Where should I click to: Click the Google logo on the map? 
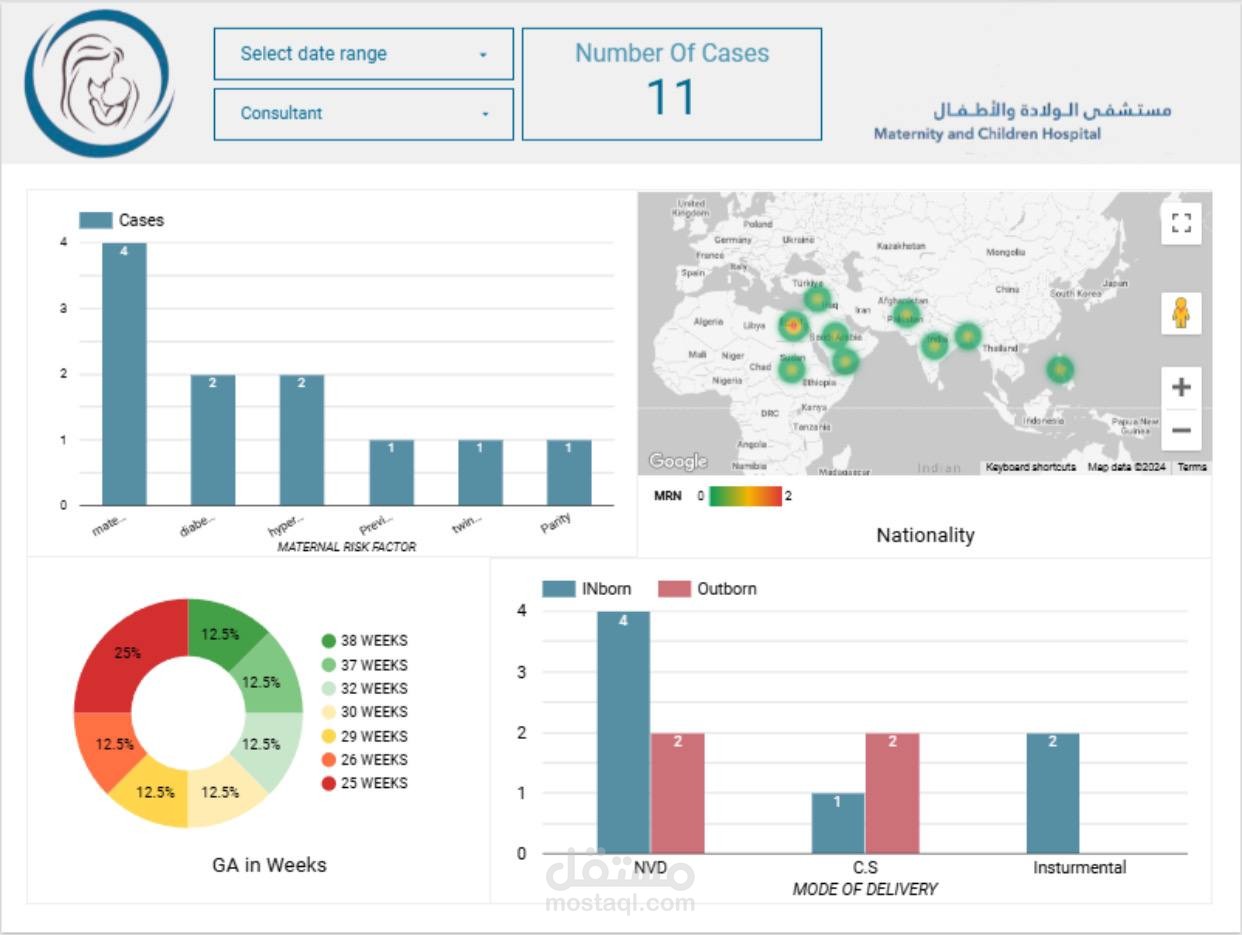point(677,461)
